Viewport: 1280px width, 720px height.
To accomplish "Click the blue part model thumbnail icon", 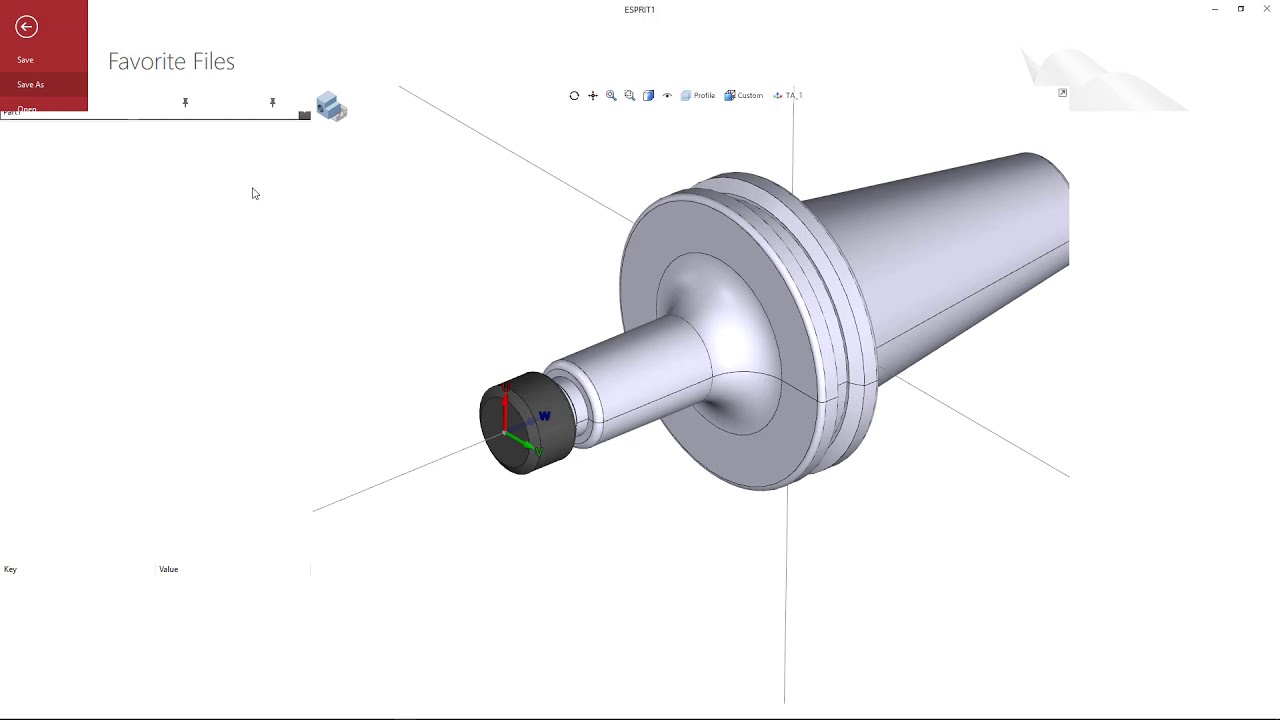I will click(331, 106).
